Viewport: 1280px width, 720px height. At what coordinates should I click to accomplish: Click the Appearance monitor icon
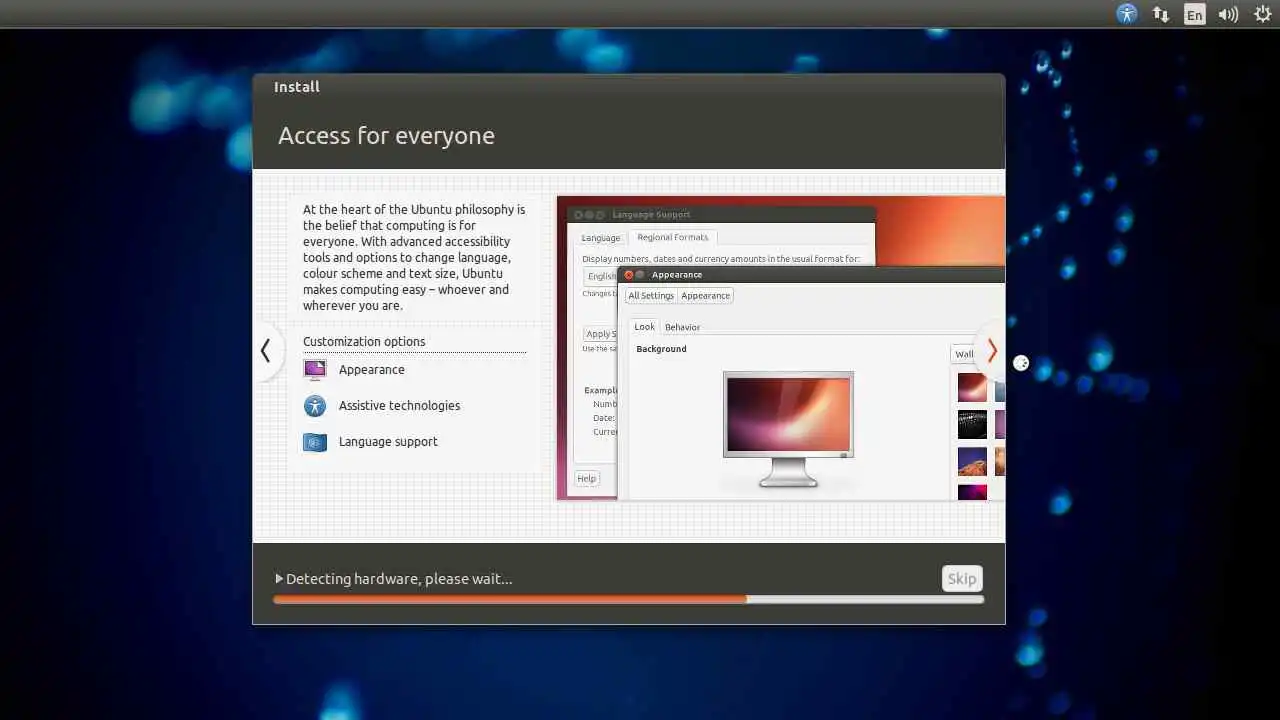click(x=315, y=369)
